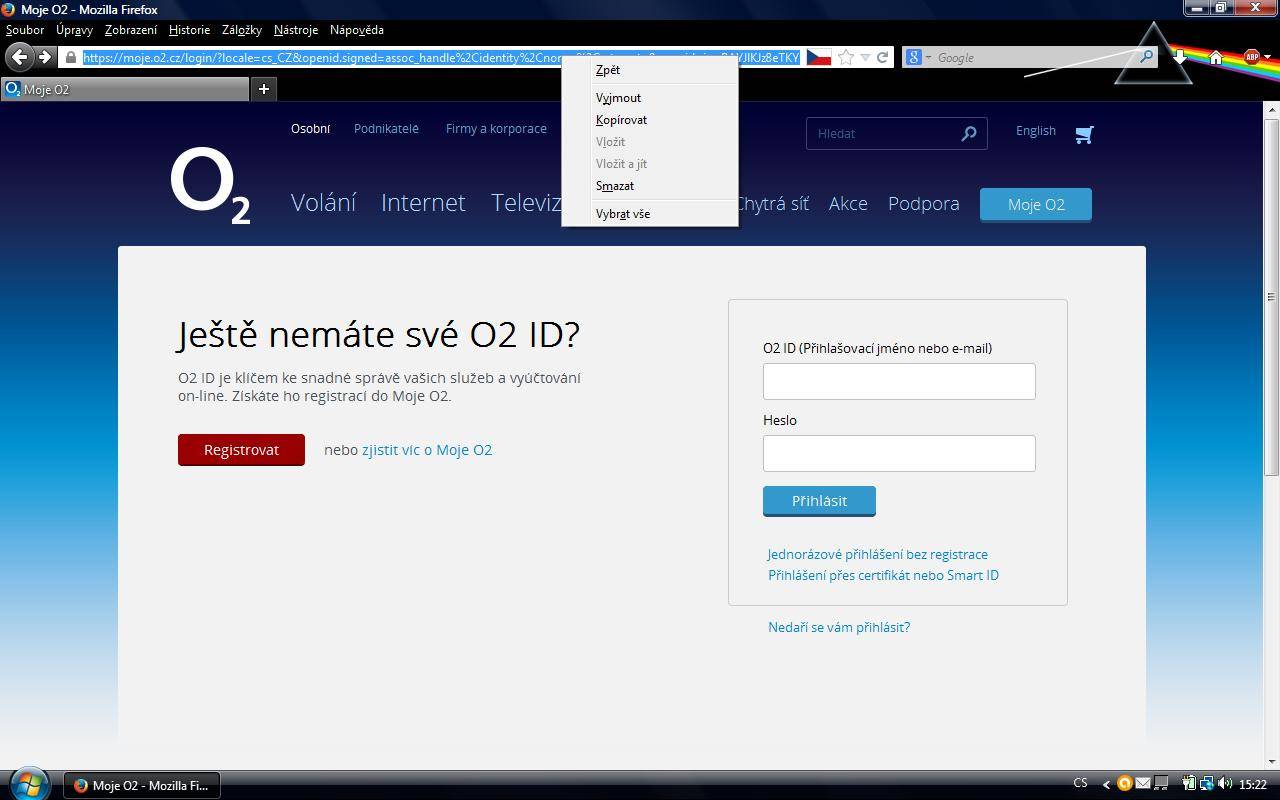Image resolution: width=1280 pixels, height=800 pixels.
Task: Open the Akce navigation item
Action: (x=848, y=203)
